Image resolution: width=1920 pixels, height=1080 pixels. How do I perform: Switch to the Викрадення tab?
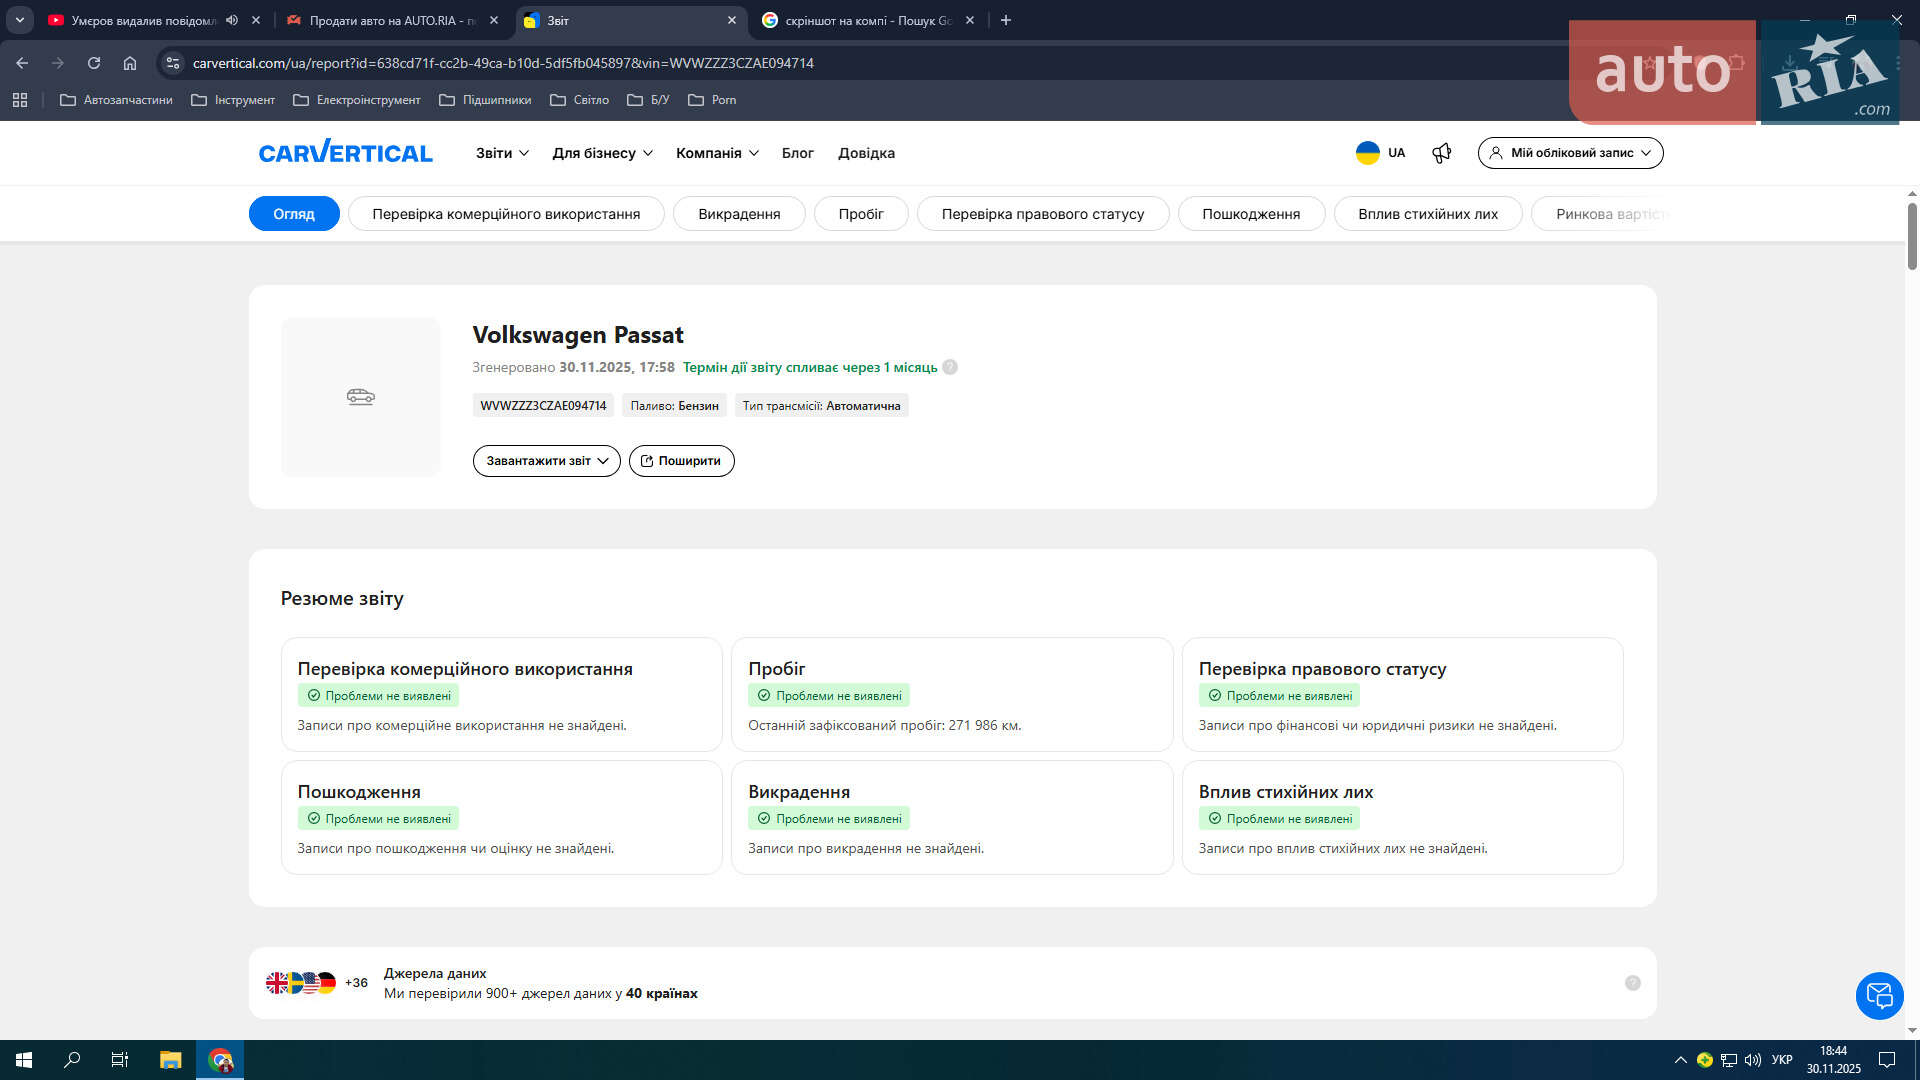coord(739,214)
